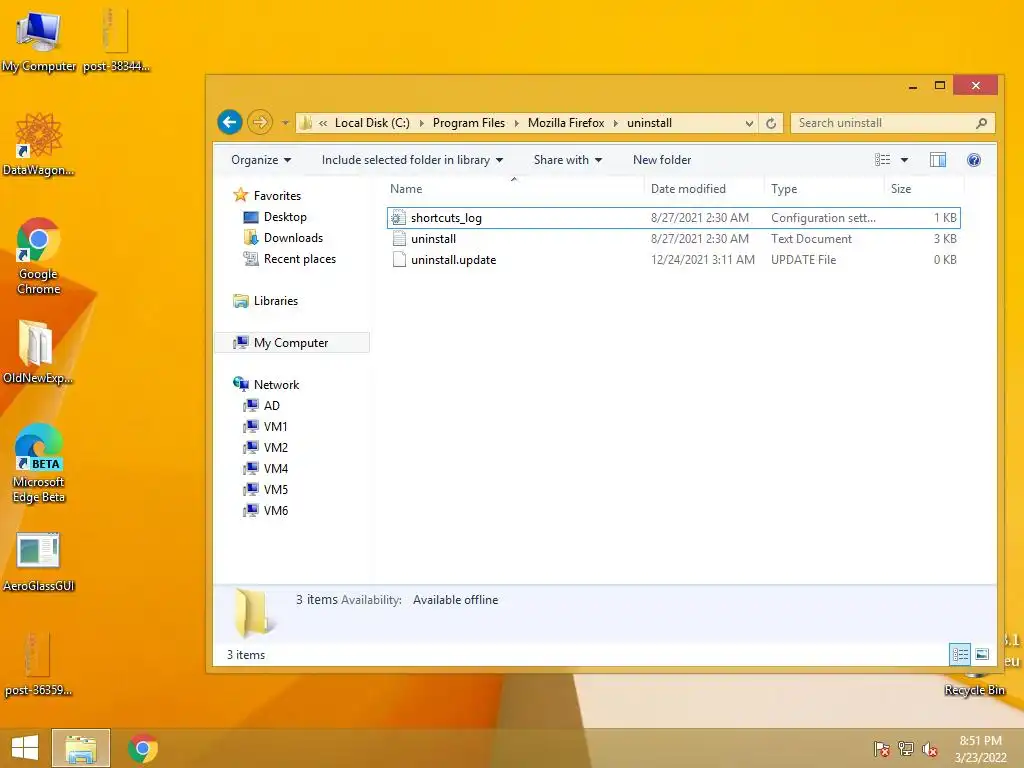Screen dimensions: 1024x768
Task: Select the post-36359 desktop file
Action: pyautogui.click(x=38, y=663)
